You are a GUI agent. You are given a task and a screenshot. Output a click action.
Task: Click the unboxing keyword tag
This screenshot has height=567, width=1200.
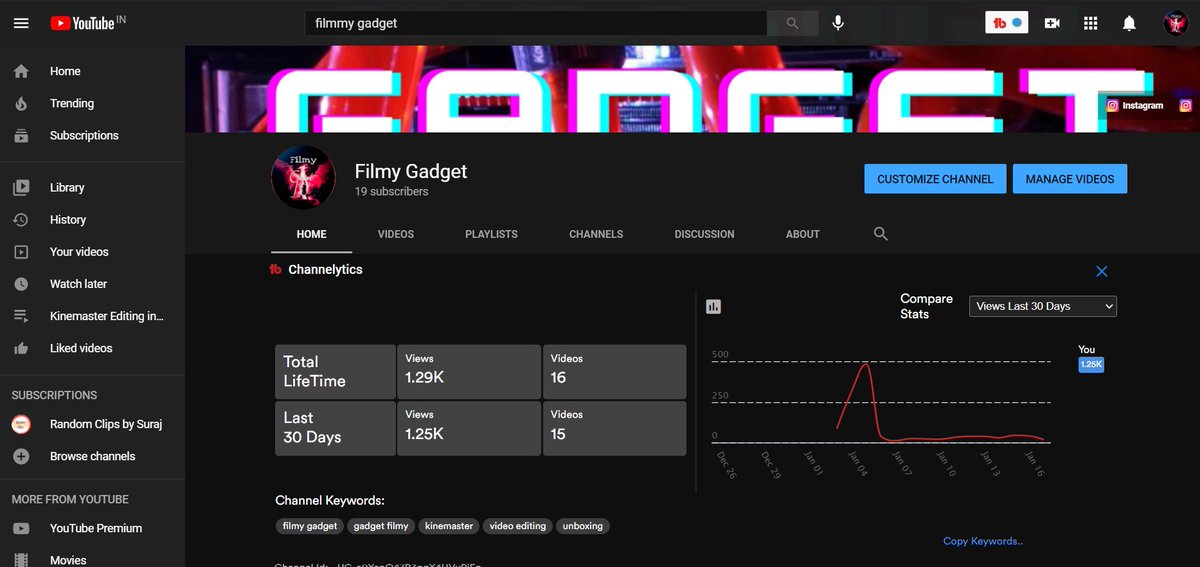tap(583, 526)
